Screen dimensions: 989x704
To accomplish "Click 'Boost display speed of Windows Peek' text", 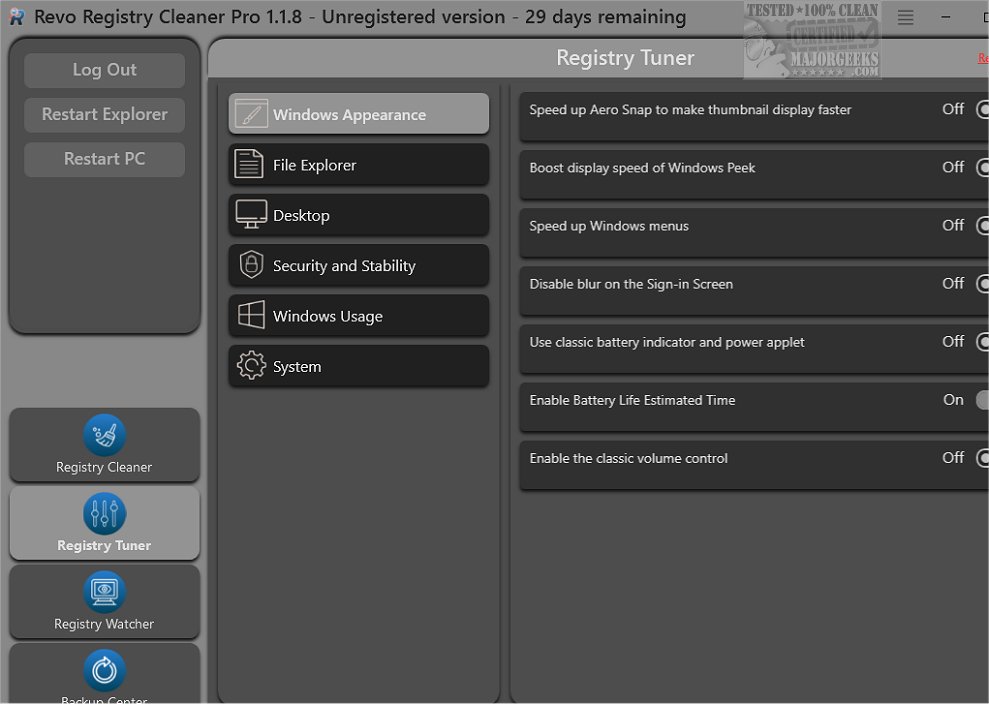I will pos(642,168).
